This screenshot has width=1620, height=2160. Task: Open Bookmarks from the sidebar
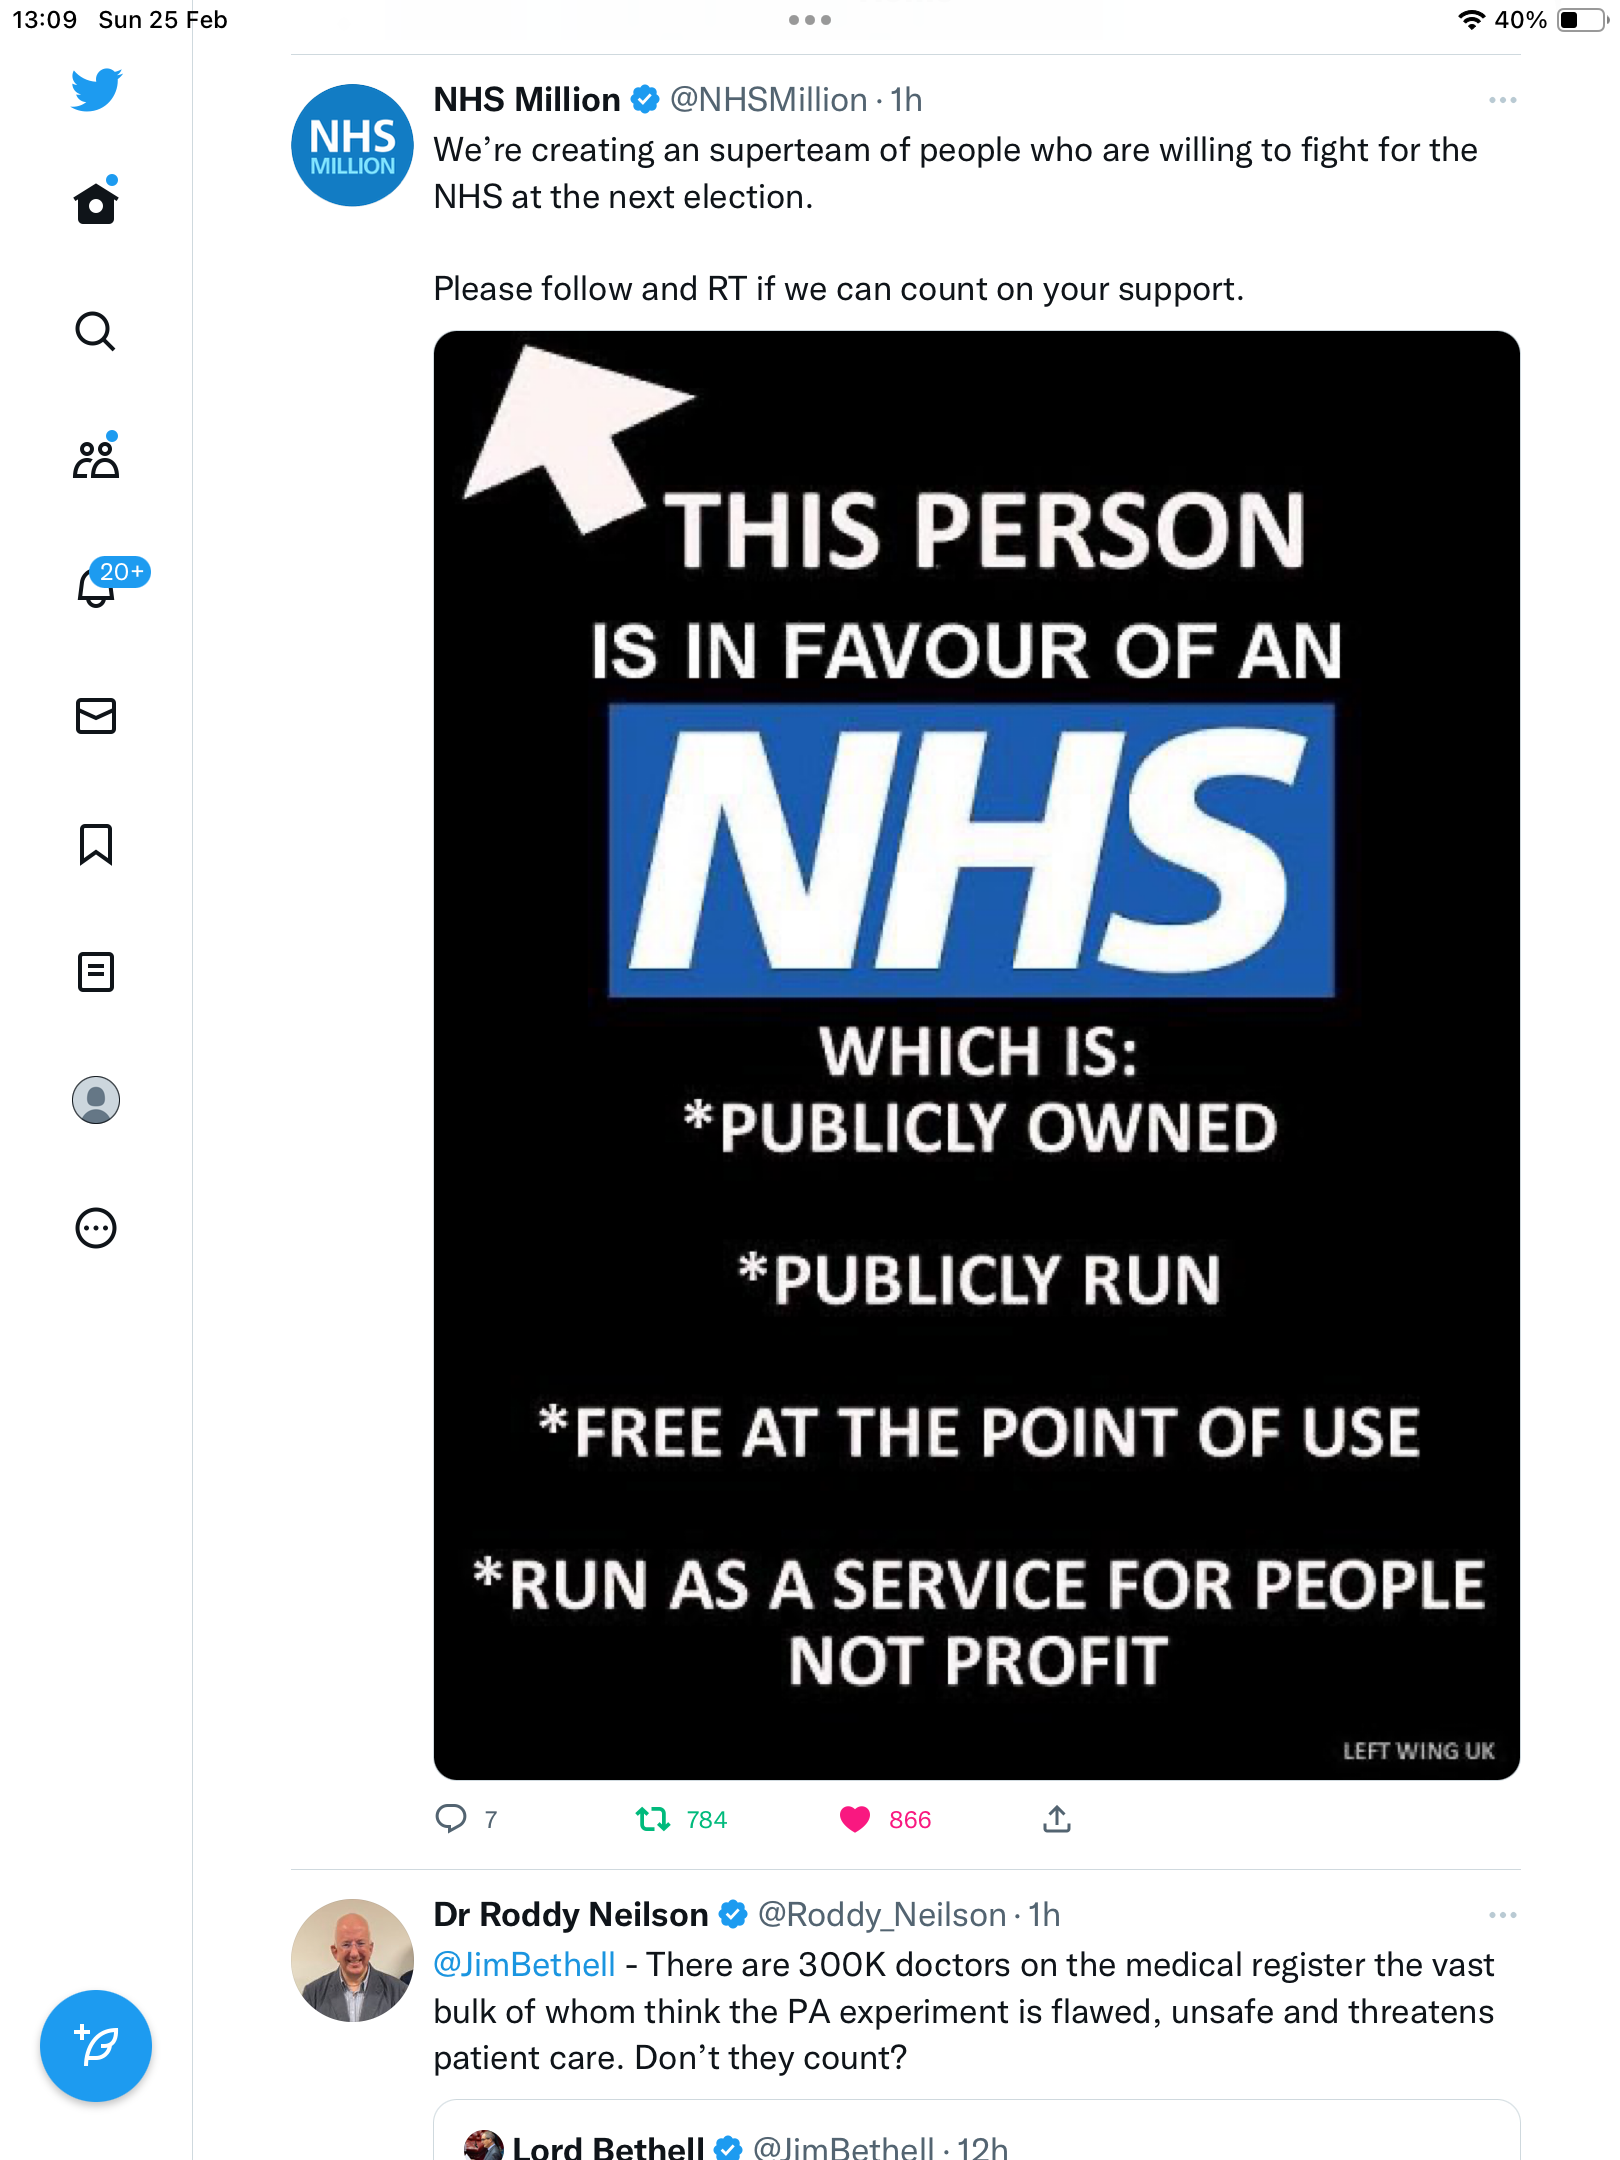(x=96, y=844)
